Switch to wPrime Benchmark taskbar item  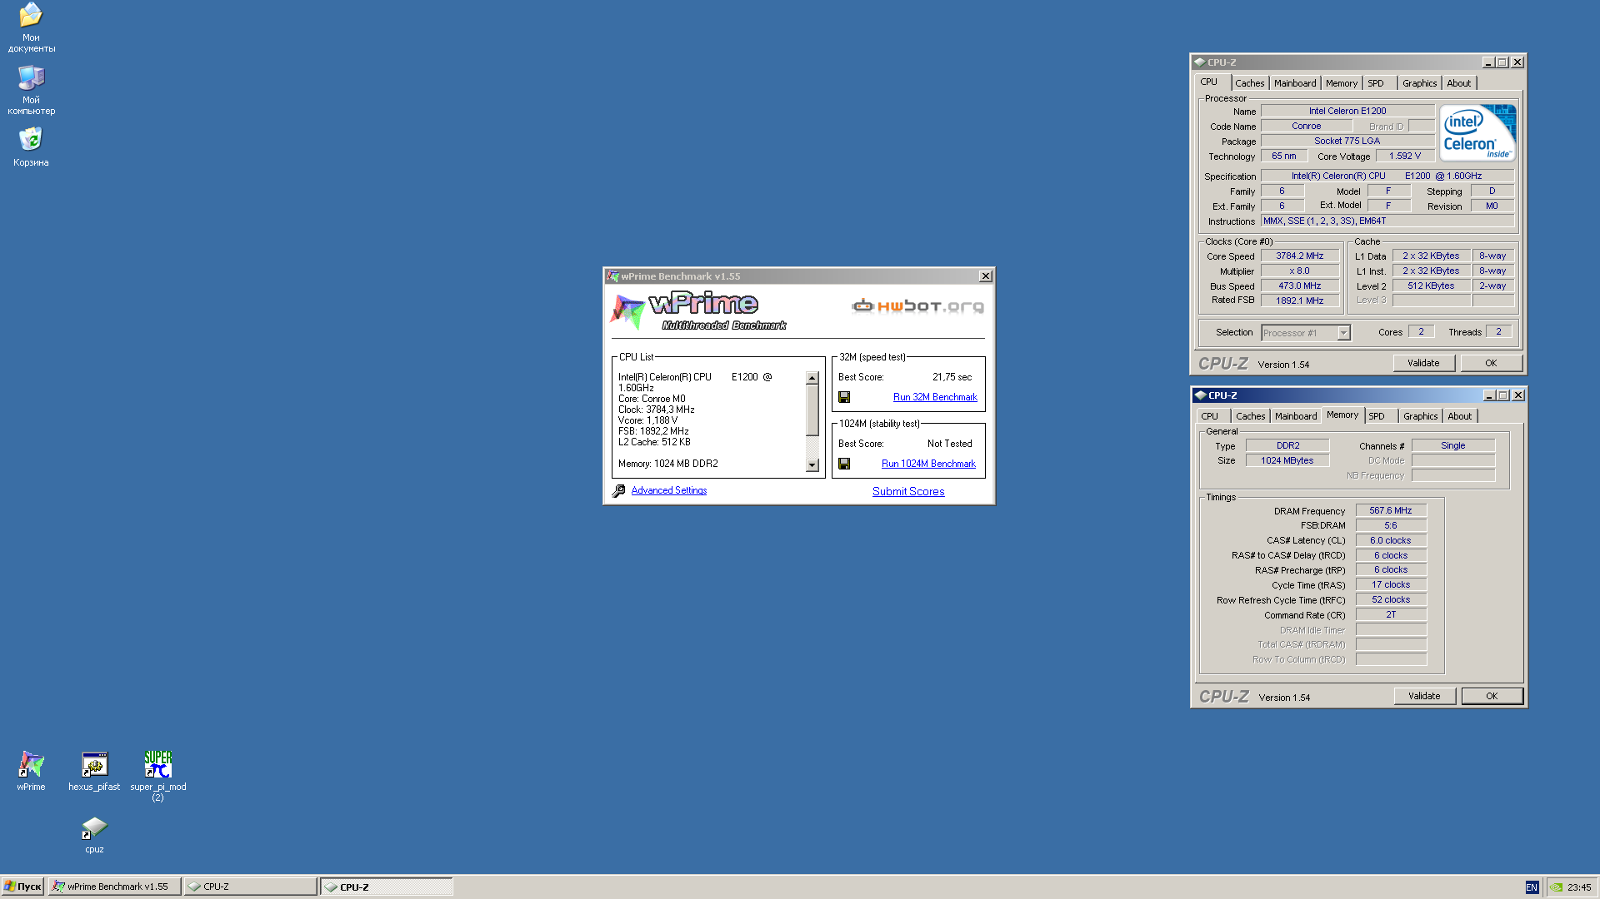click(114, 886)
